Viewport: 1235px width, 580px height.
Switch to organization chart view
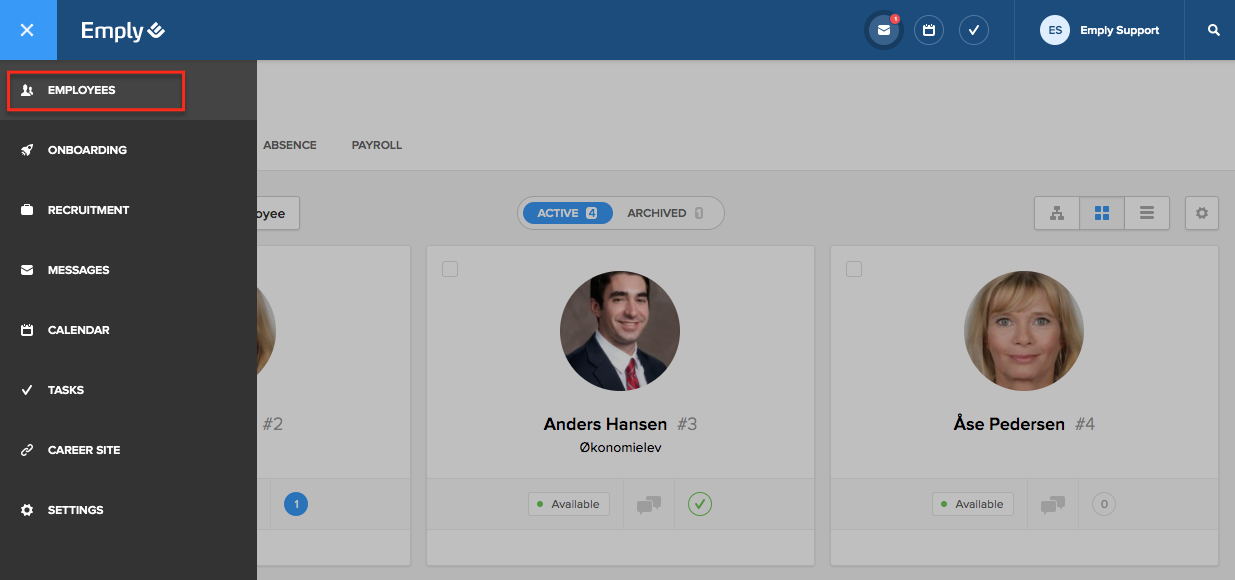[x=1057, y=213]
